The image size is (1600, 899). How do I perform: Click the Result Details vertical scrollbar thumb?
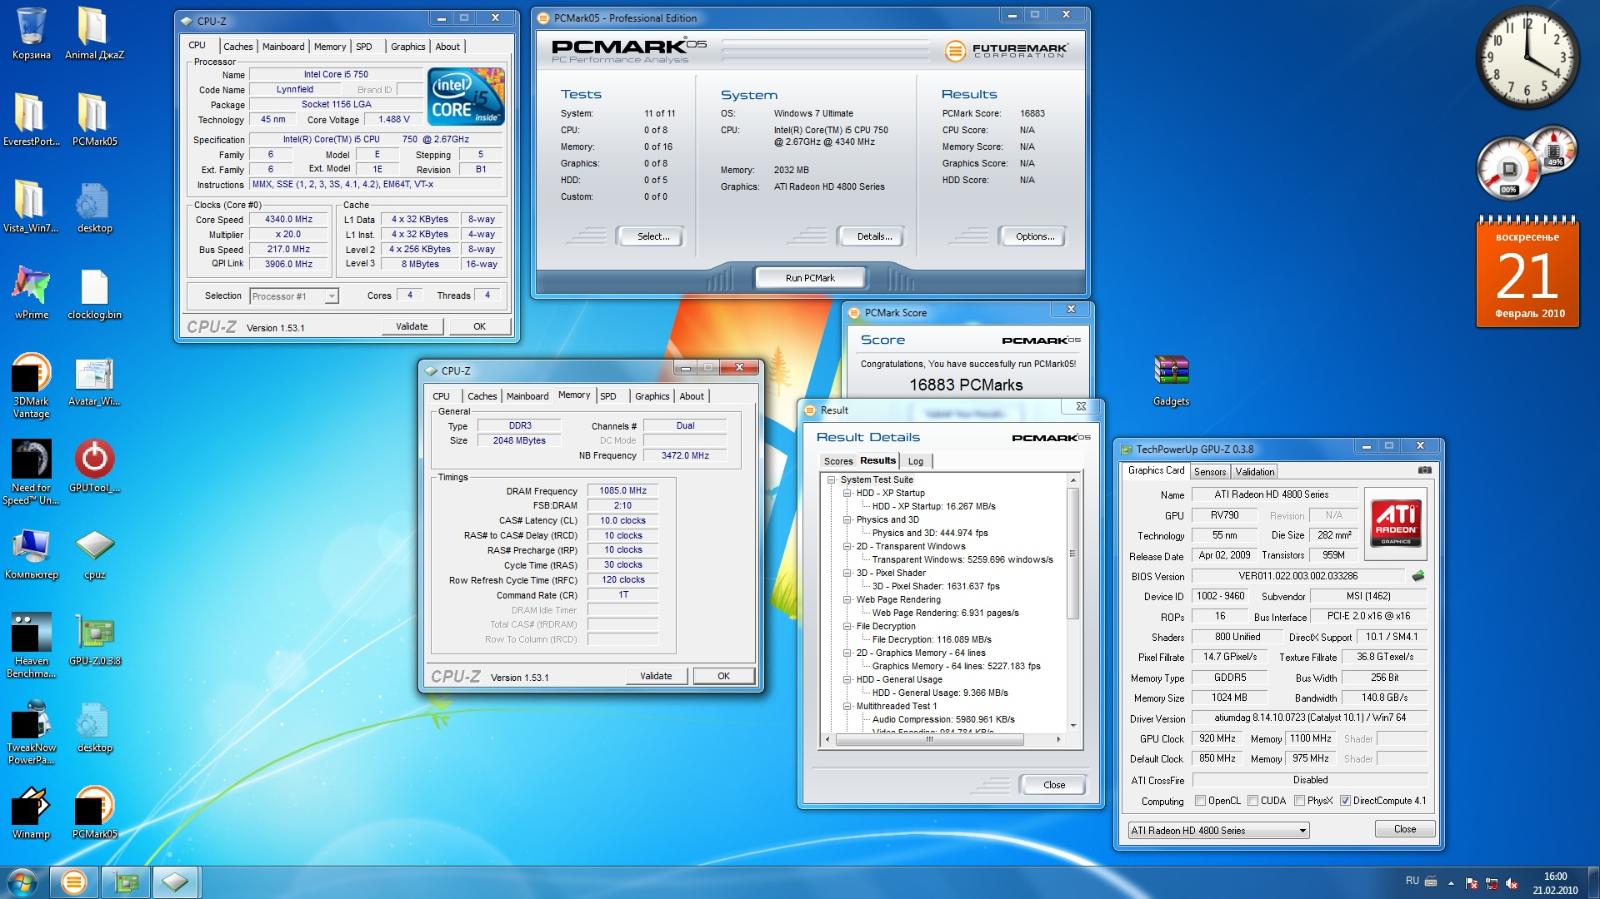tap(1074, 553)
